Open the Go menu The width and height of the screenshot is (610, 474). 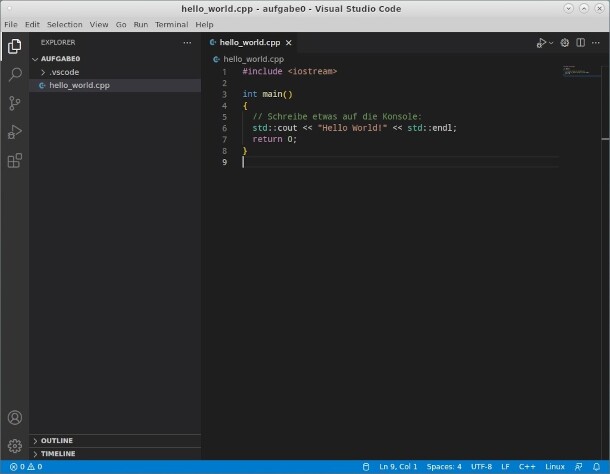[121, 25]
